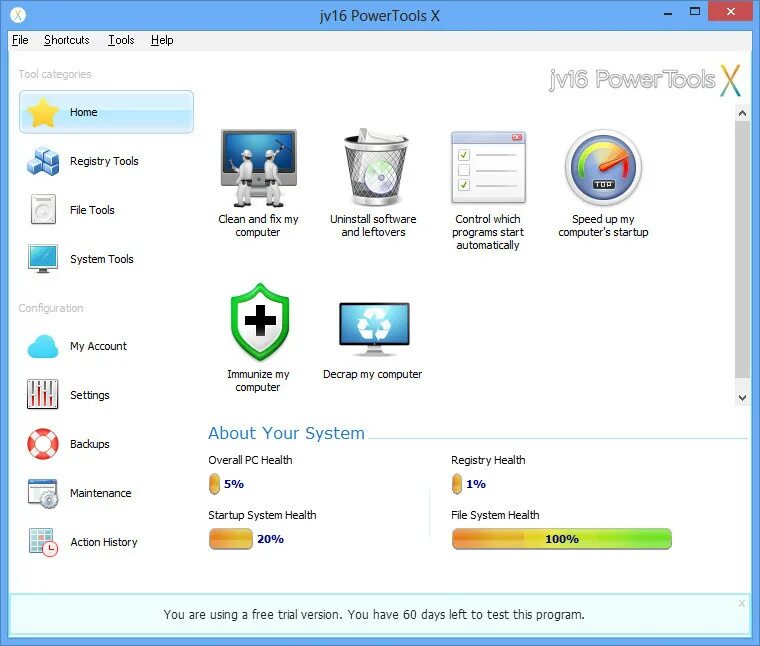Screen dimensions: 760x646
Task: Launch Uninstall software and leftovers trash can icon
Action: click(376, 167)
